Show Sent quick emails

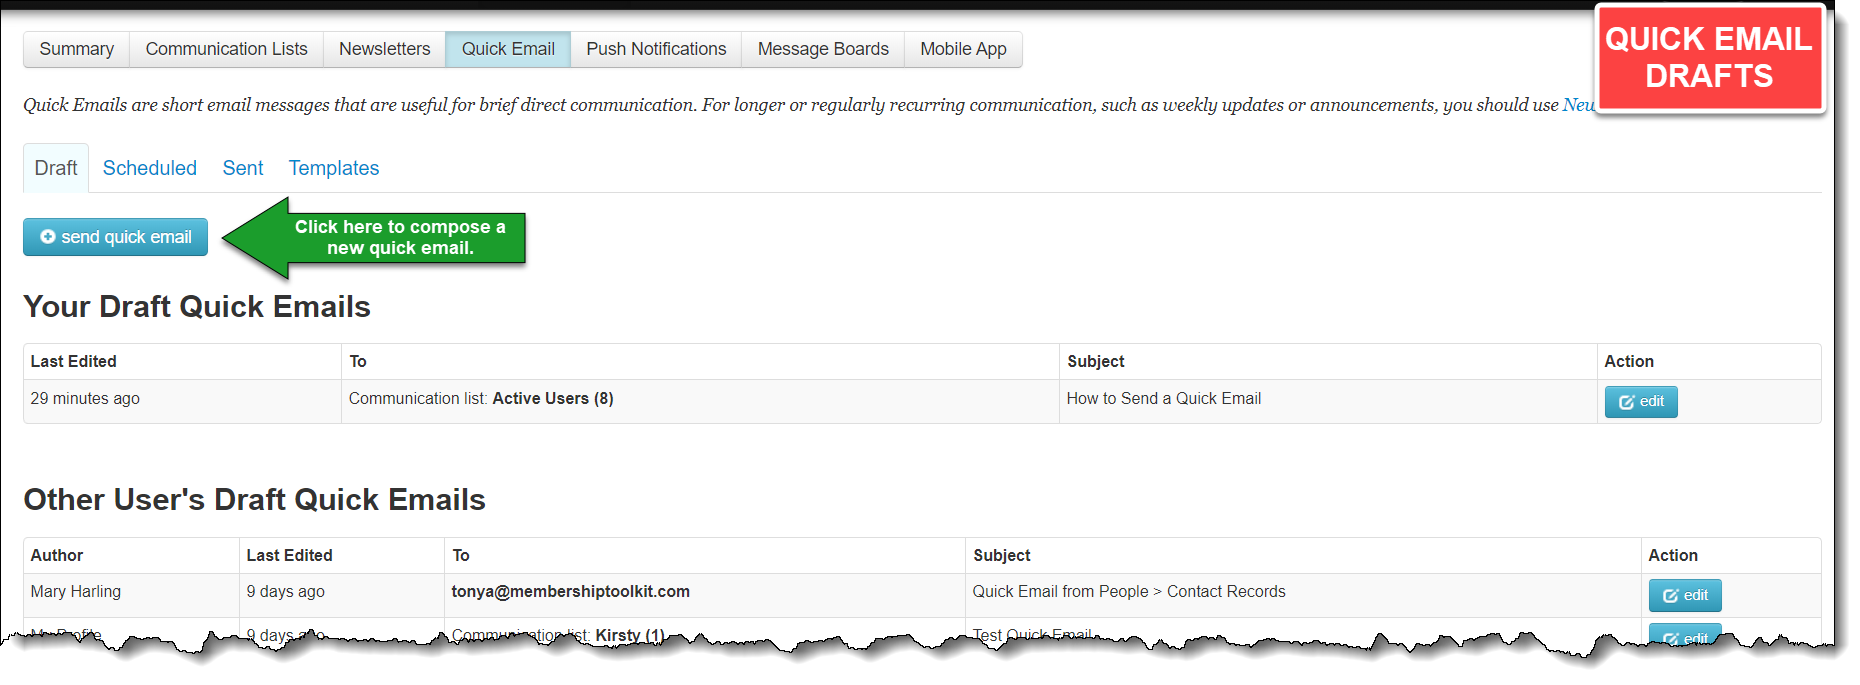coord(243,168)
